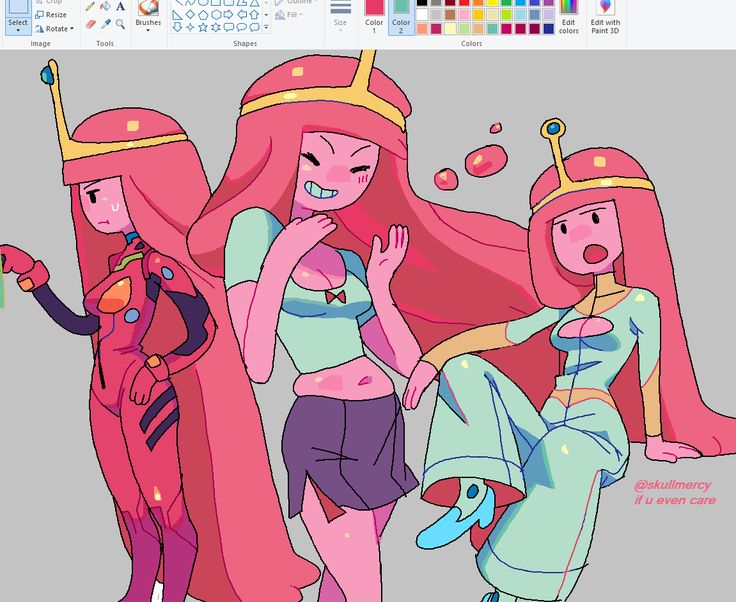Image resolution: width=736 pixels, height=602 pixels.
Task: Pick the custom teal swatch
Action: (492, 29)
